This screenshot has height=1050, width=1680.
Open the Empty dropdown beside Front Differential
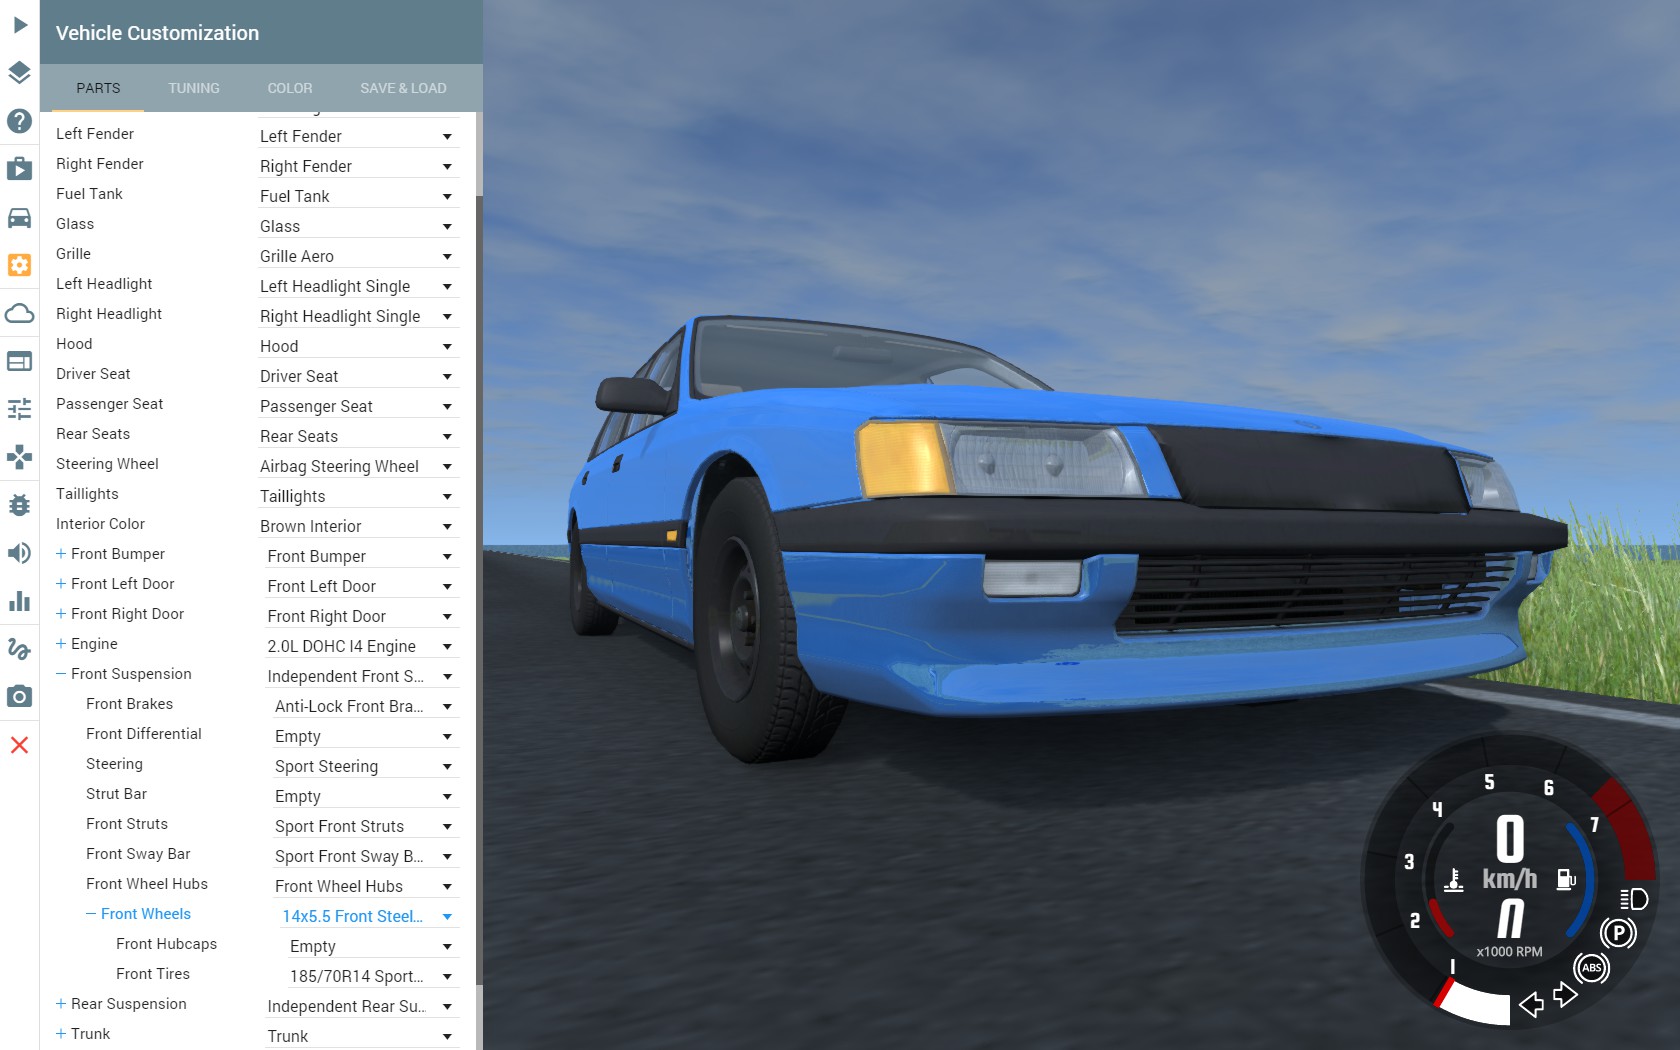(366, 736)
